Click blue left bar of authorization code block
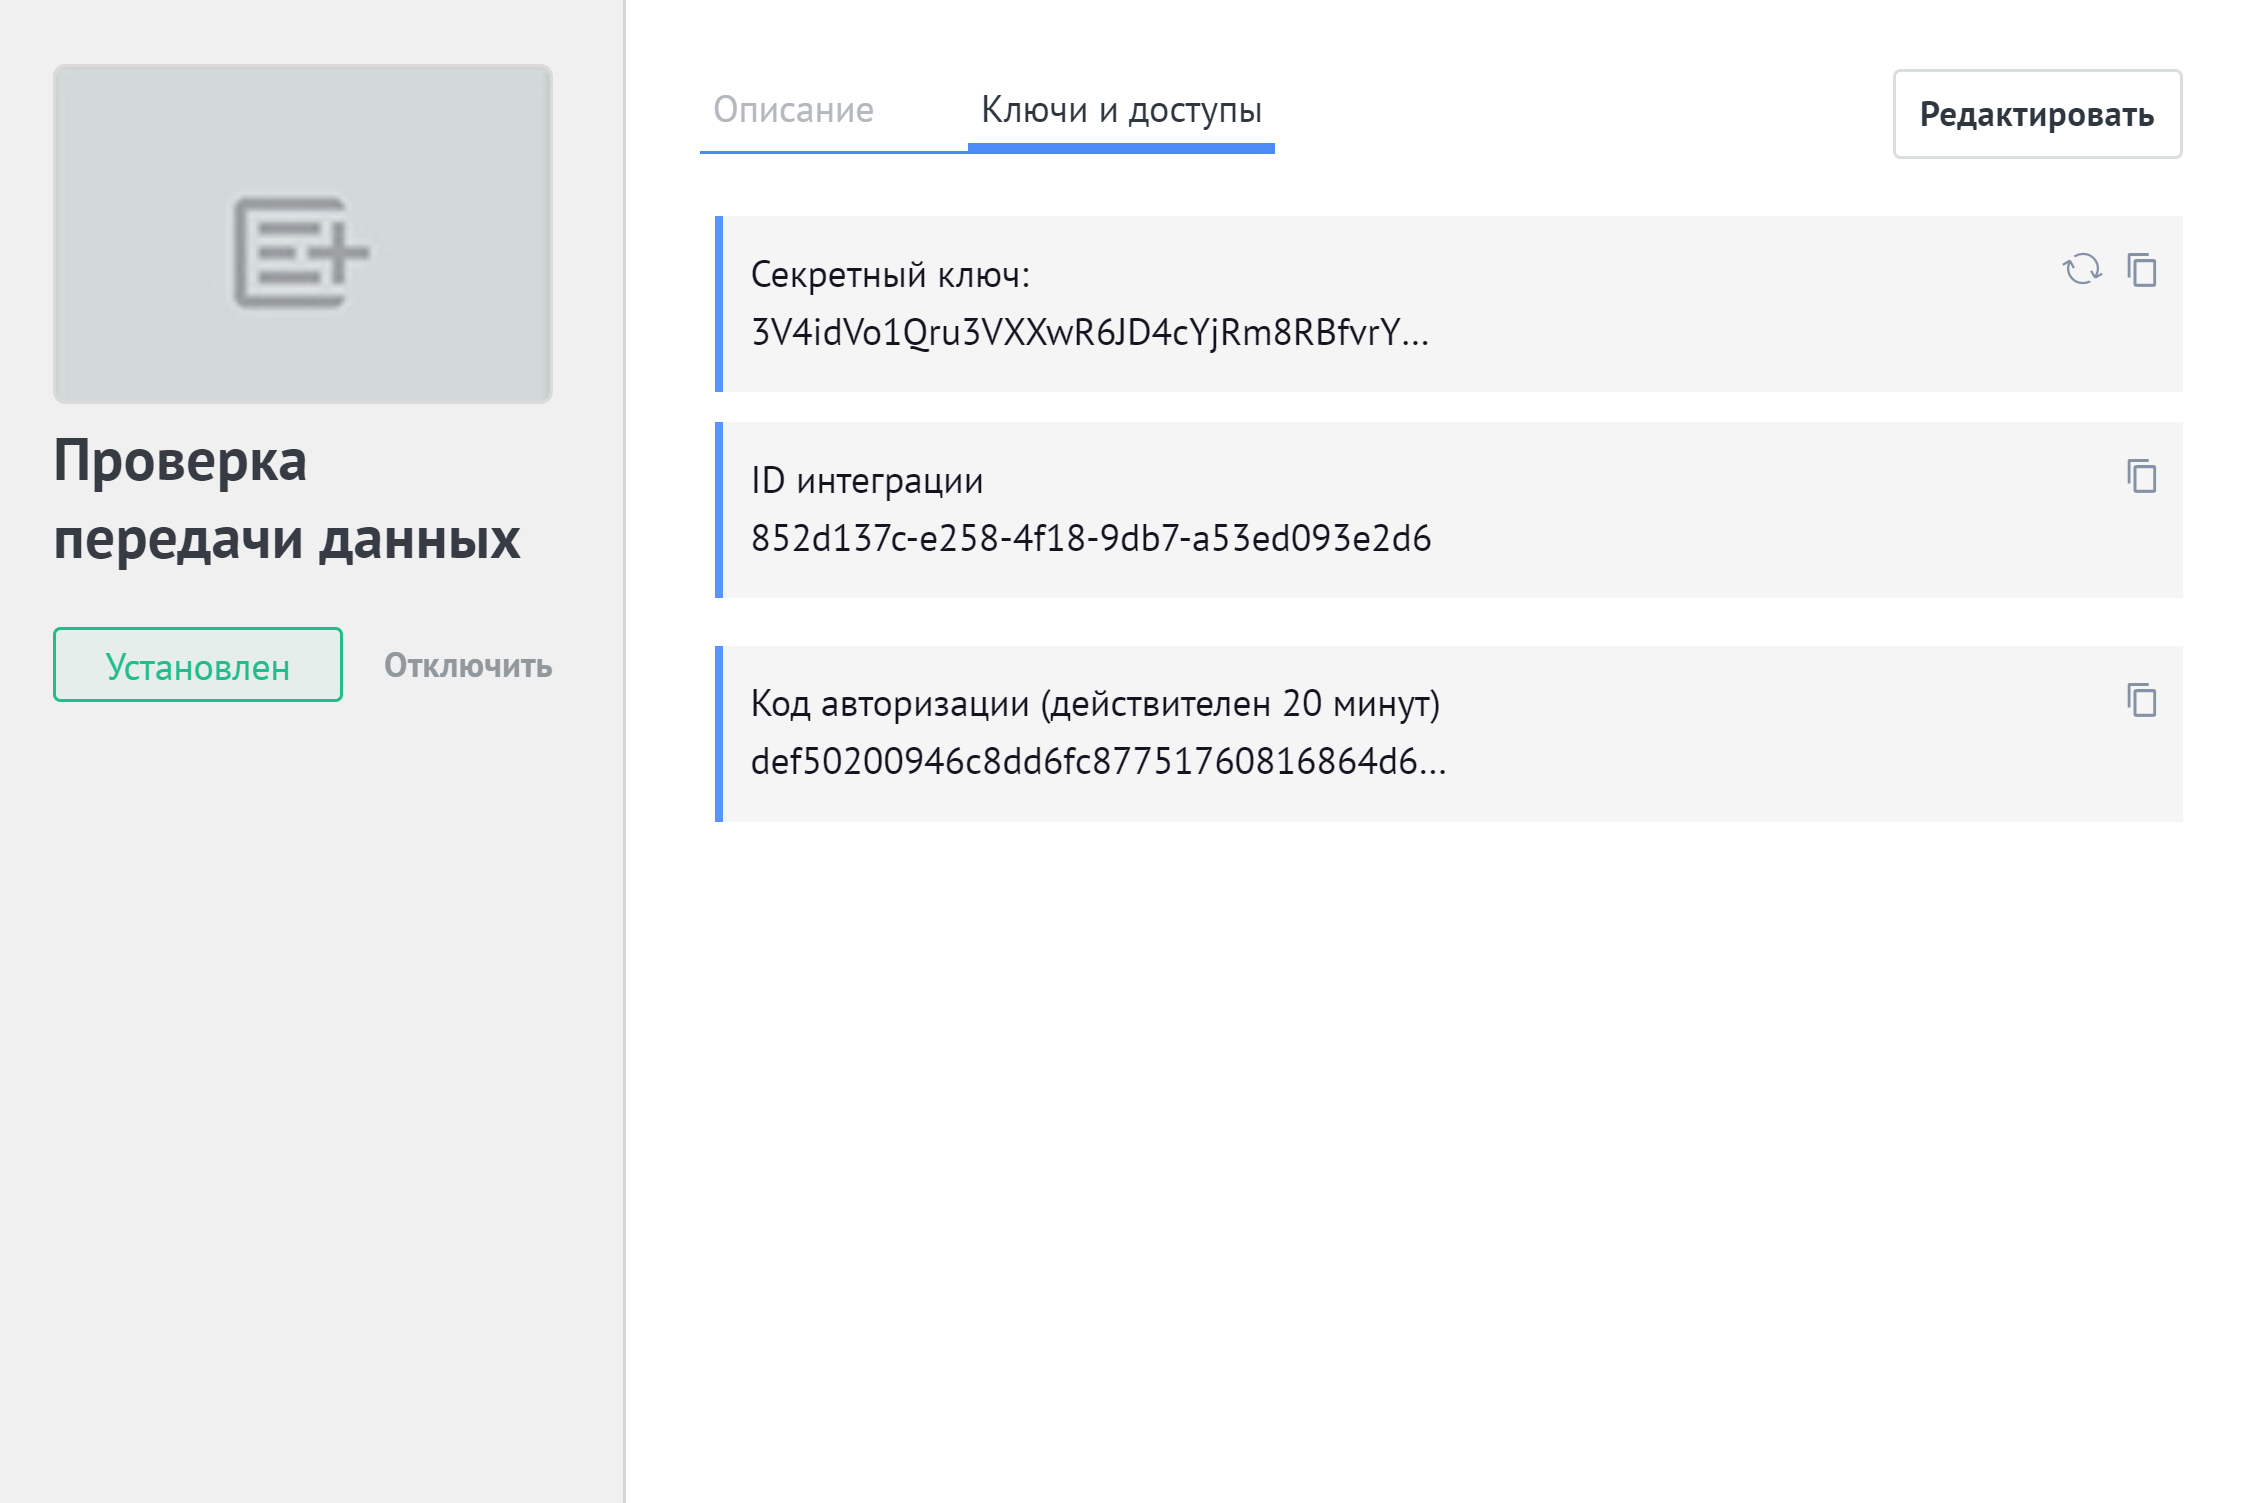Viewport: 2242px width, 1503px height. click(719, 734)
